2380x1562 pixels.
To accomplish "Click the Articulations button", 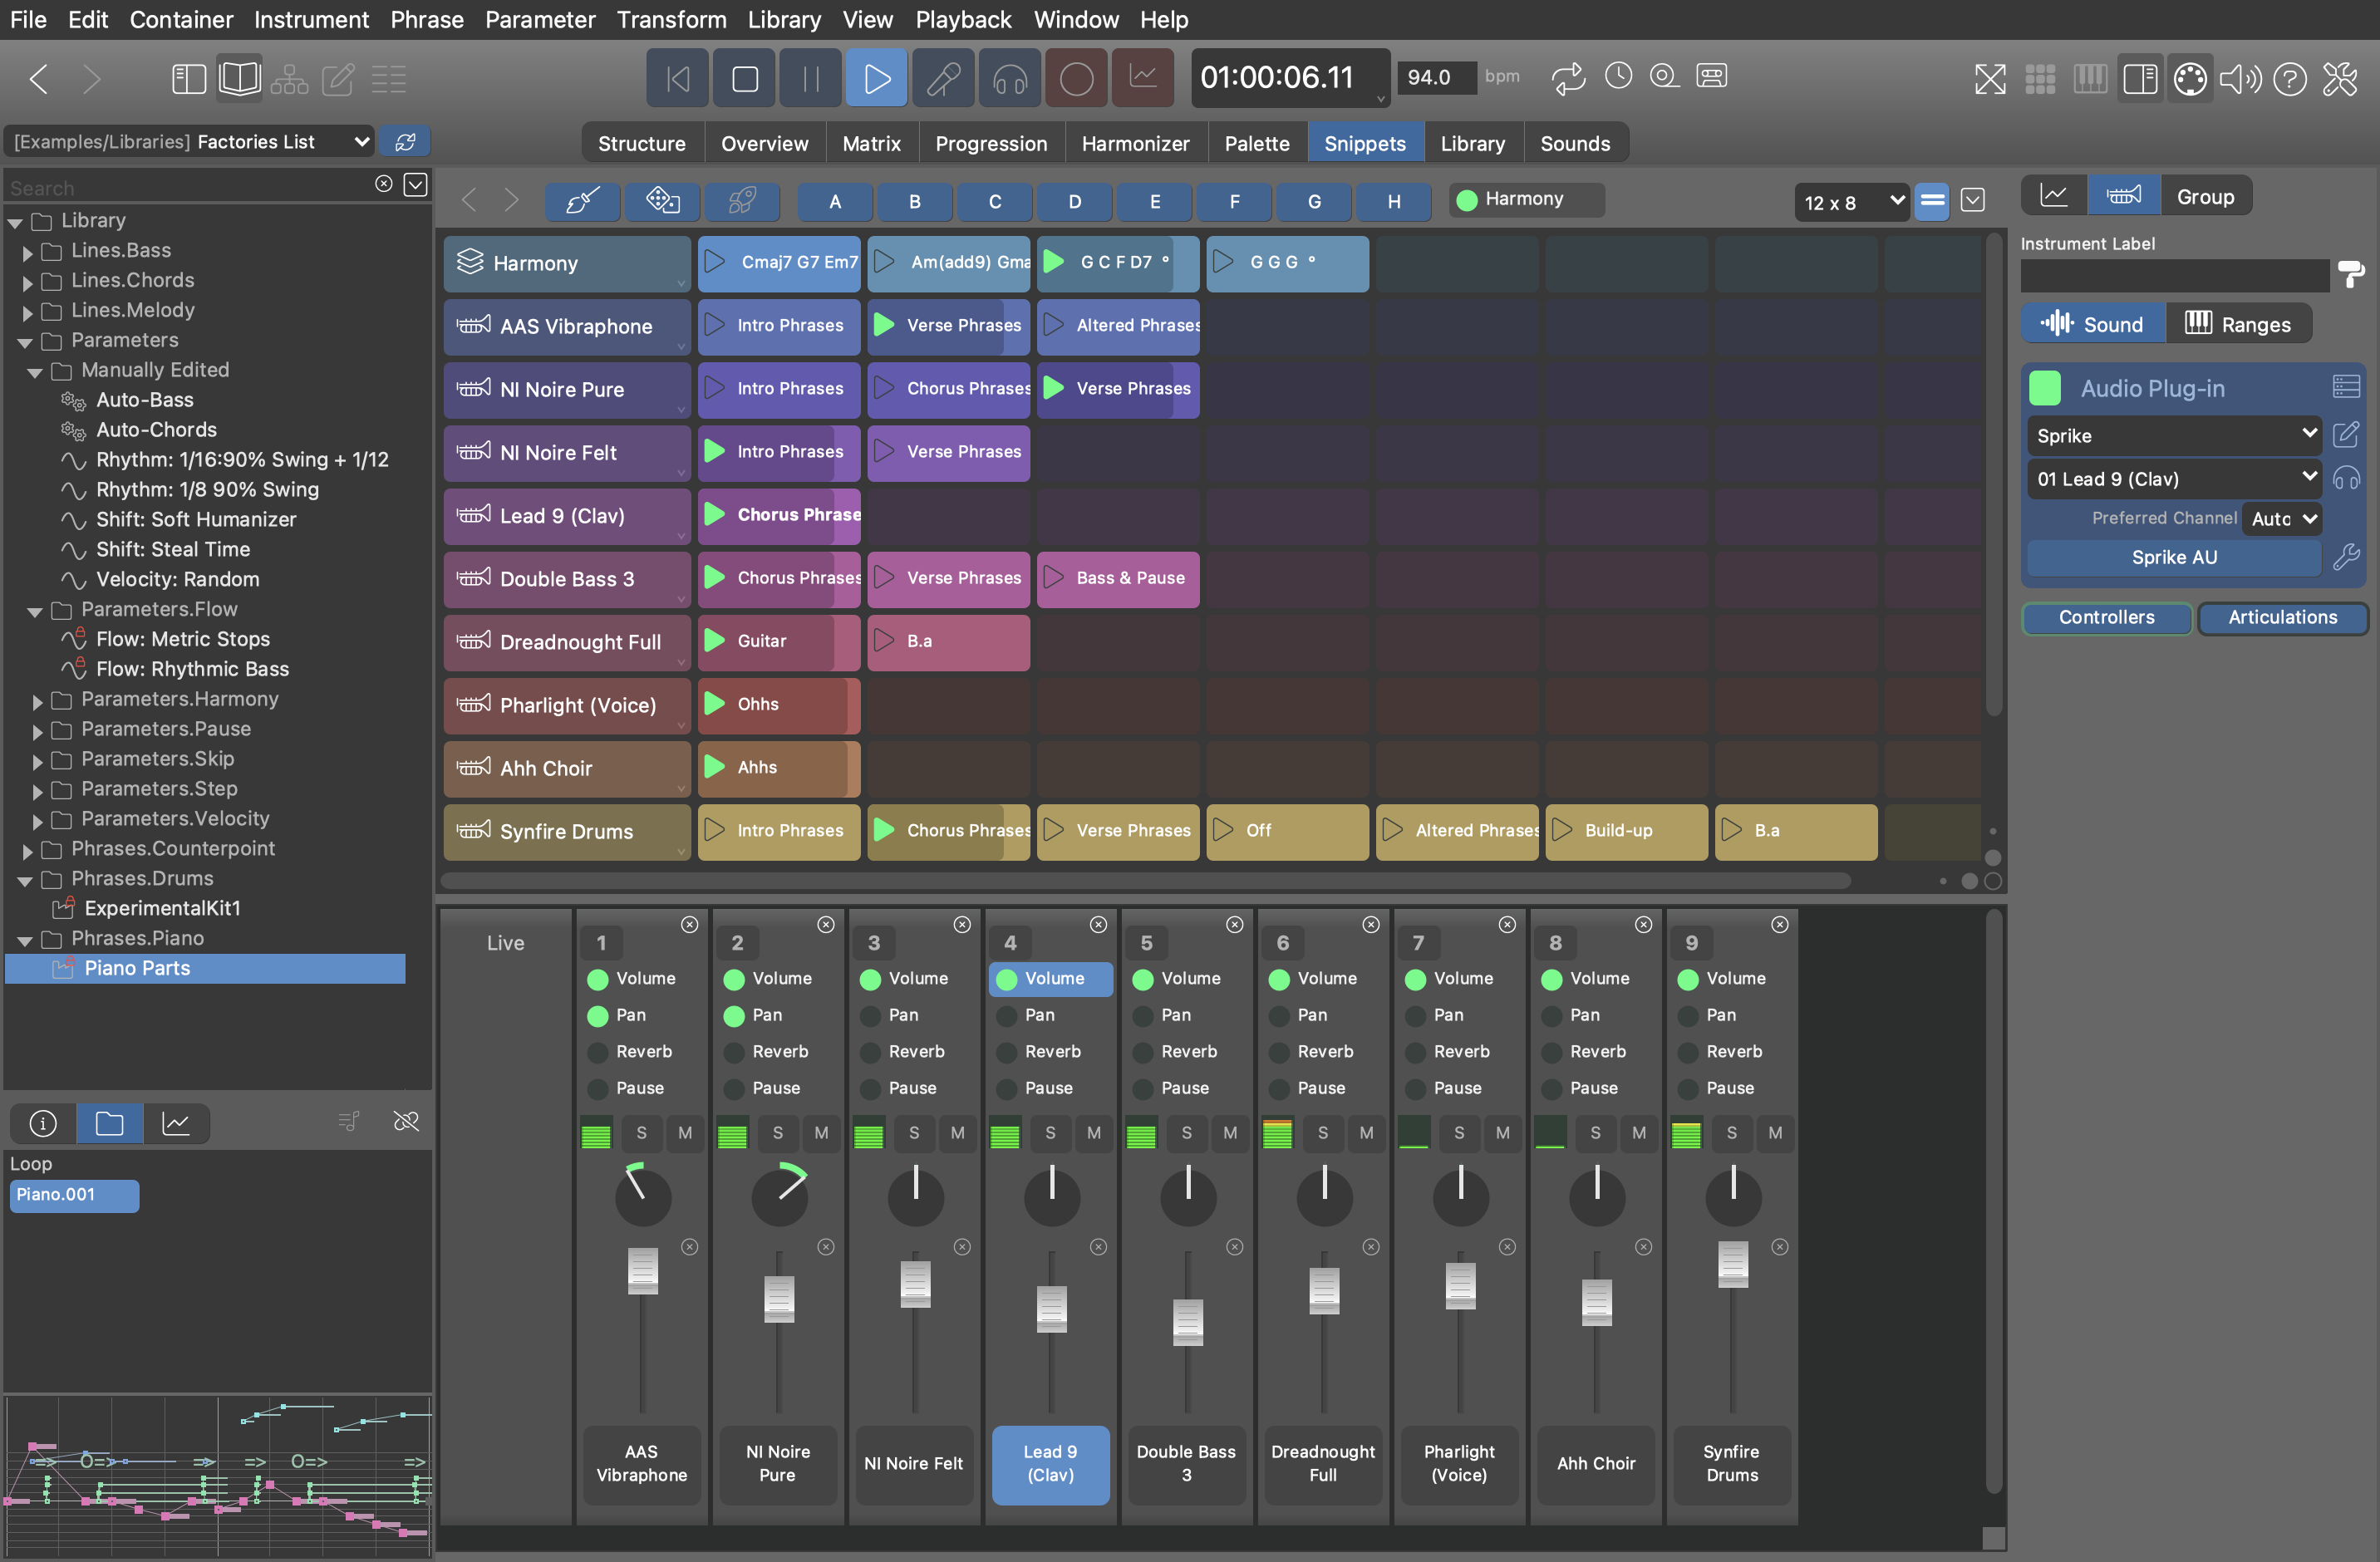I will click(x=2282, y=617).
